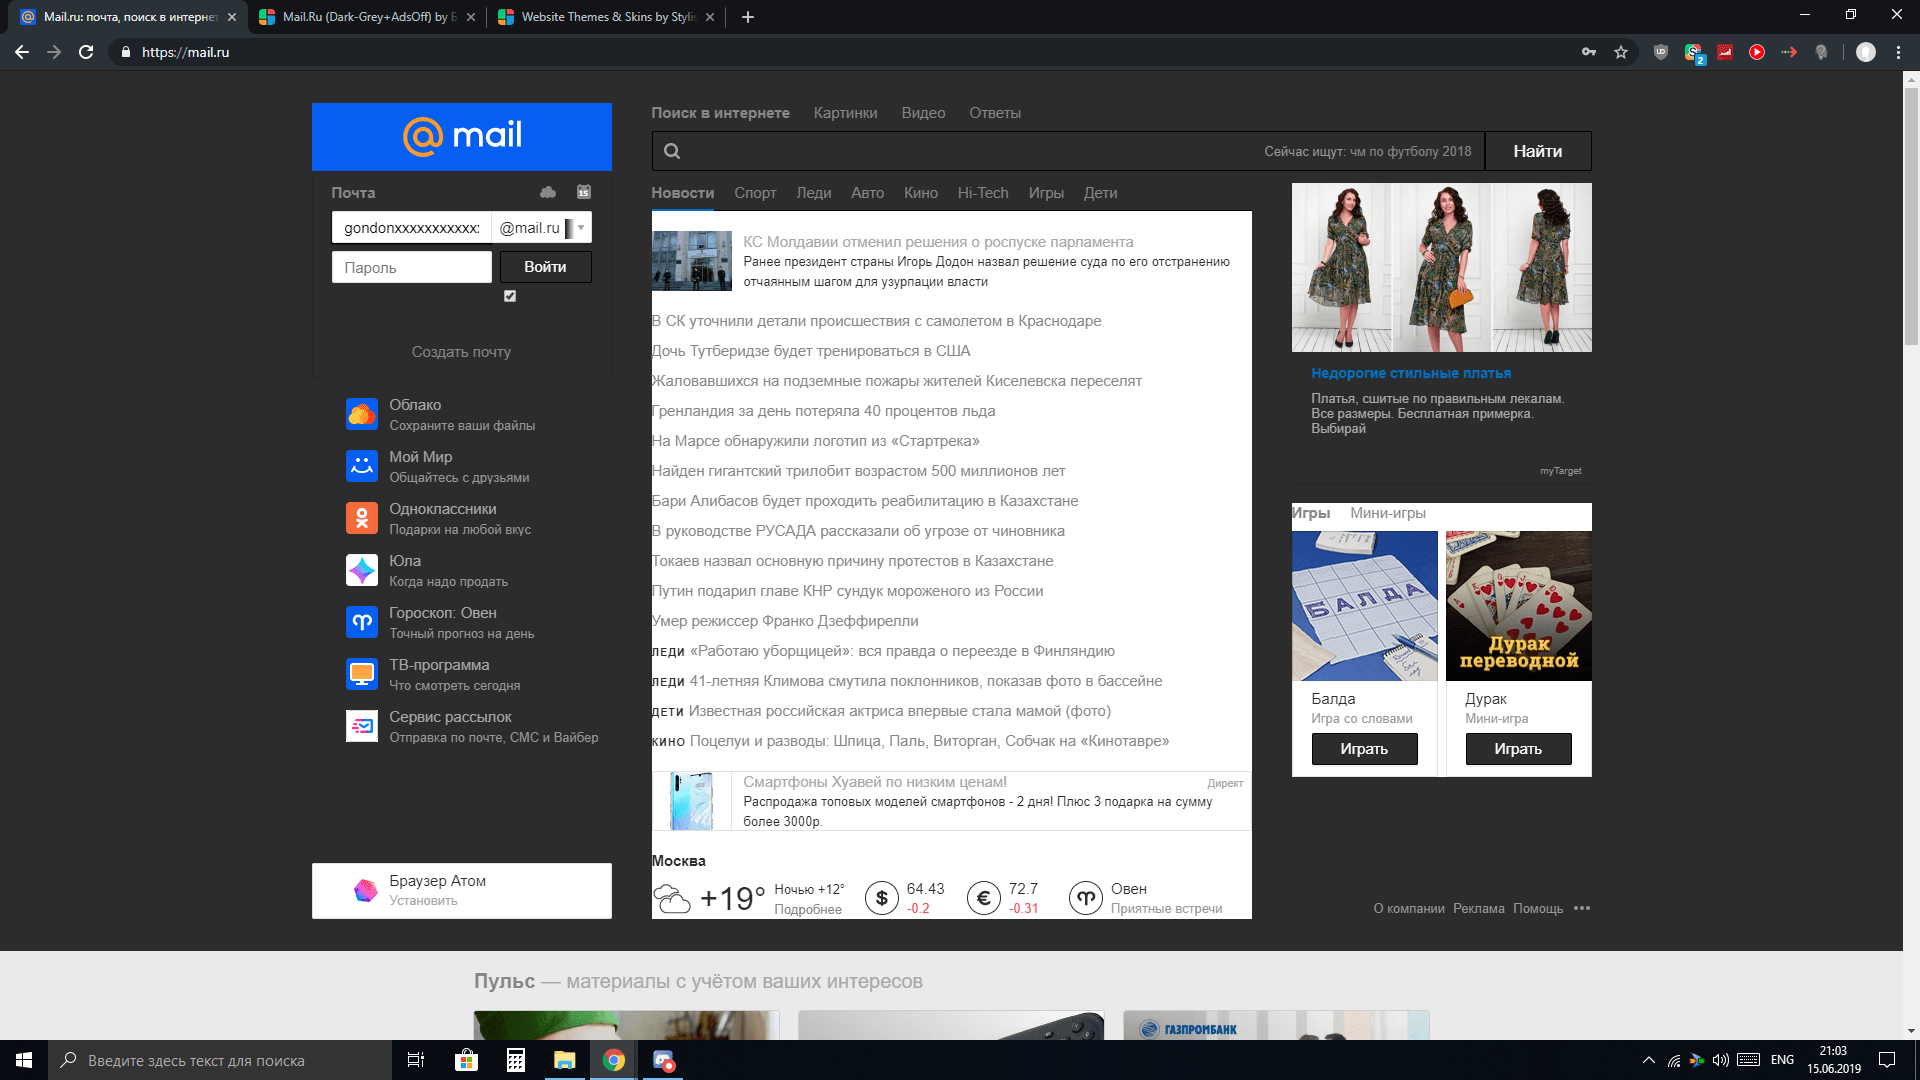The height and width of the screenshot is (1080, 1920).
Task: Focus the mail login username field
Action: pos(412,228)
